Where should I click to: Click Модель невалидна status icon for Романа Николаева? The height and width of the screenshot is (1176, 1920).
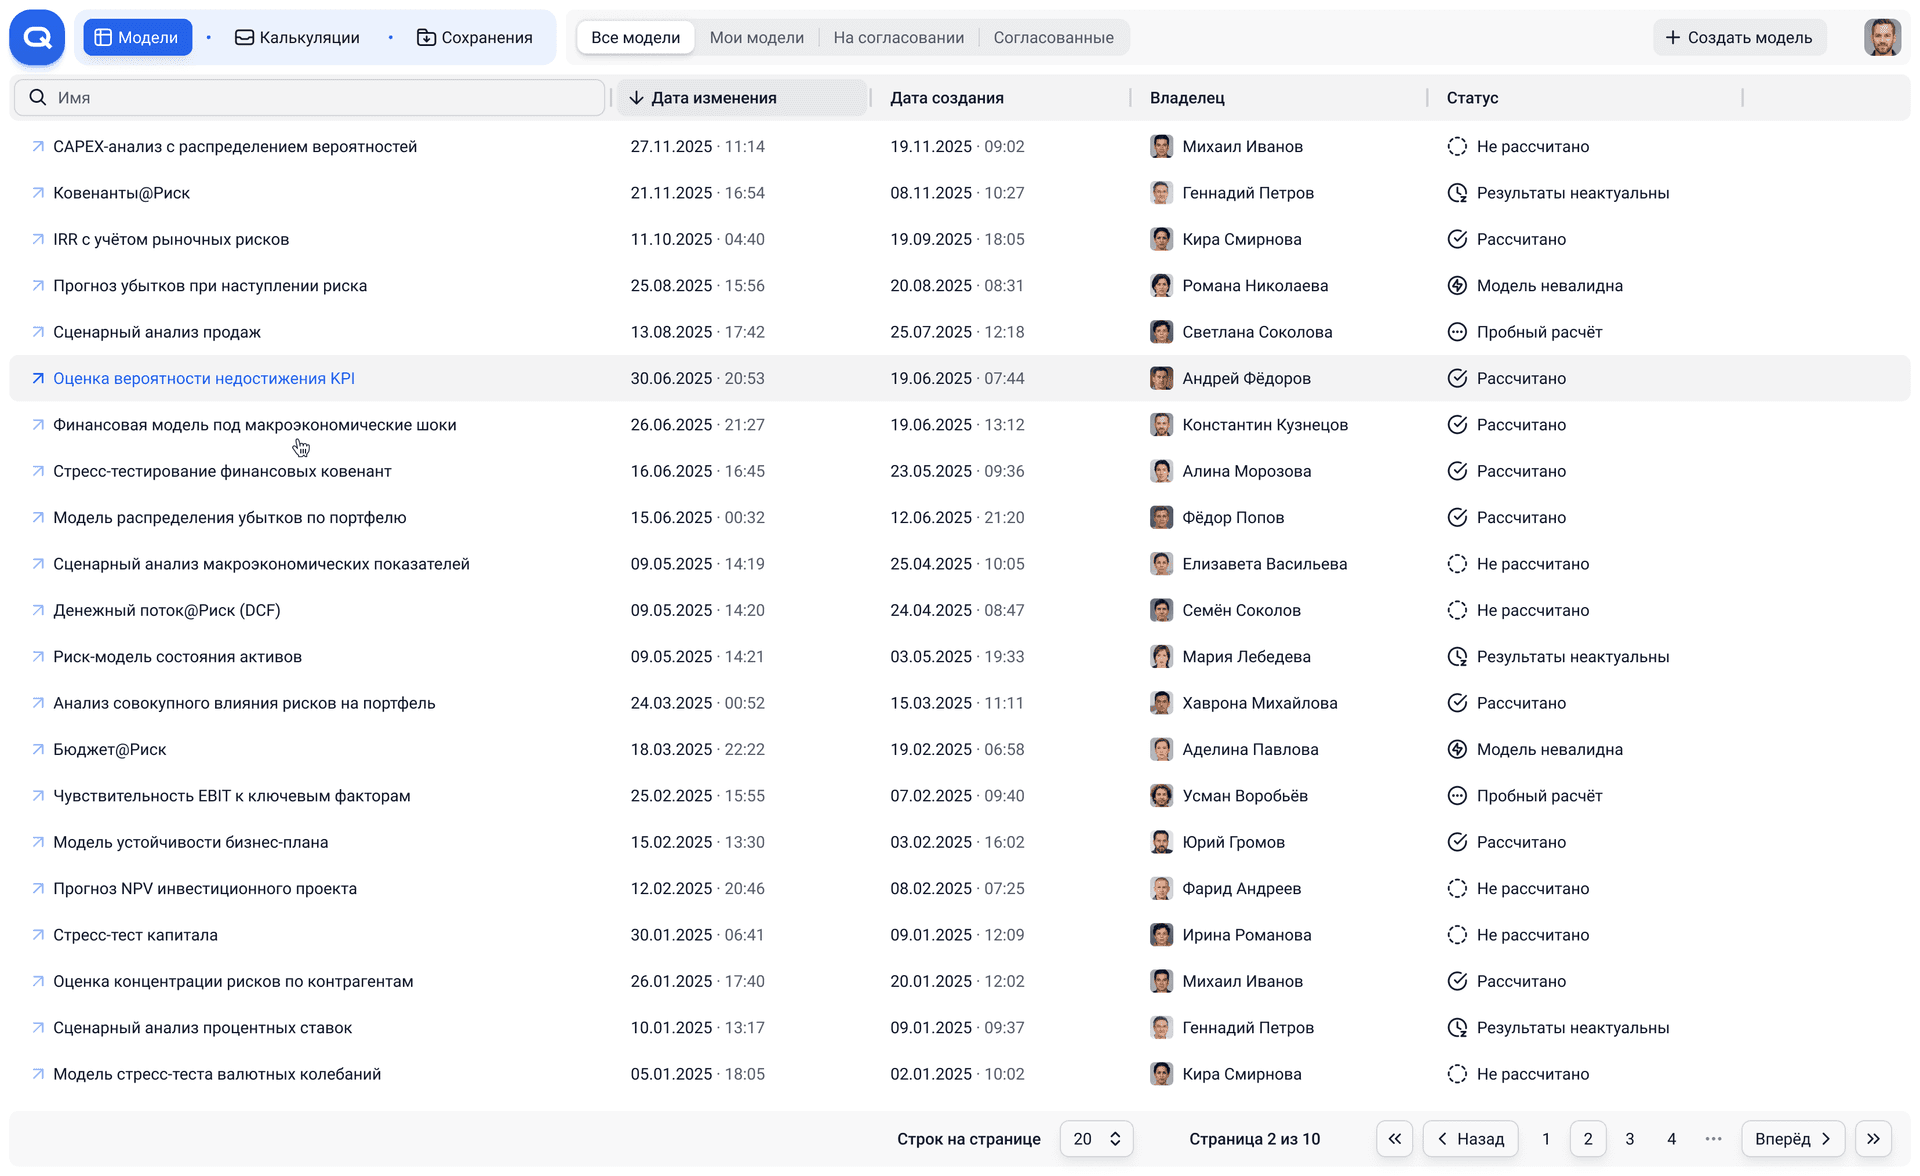coord(1457,286)
